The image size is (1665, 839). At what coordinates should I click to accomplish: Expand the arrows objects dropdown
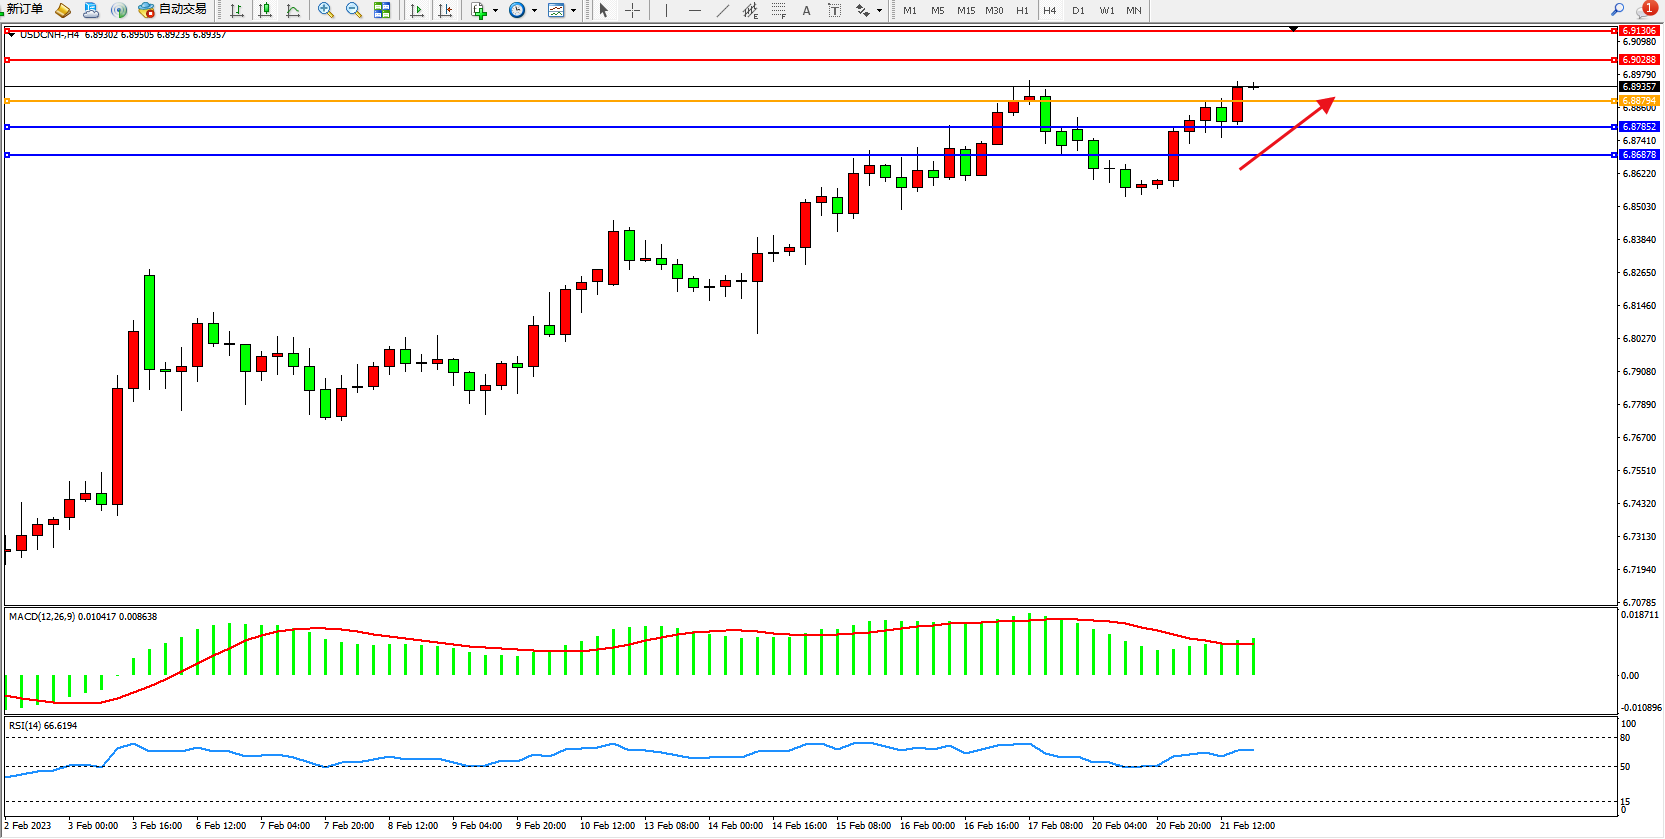879,11
